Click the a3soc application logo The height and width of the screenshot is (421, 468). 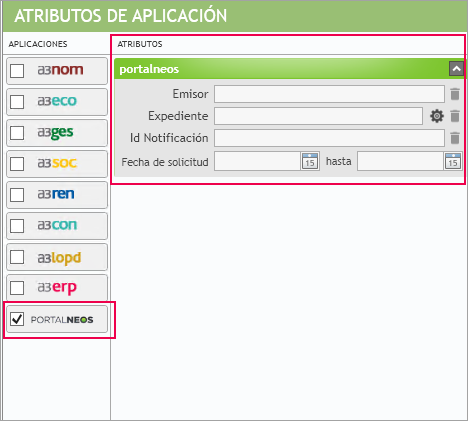click(x=57, y=163)
